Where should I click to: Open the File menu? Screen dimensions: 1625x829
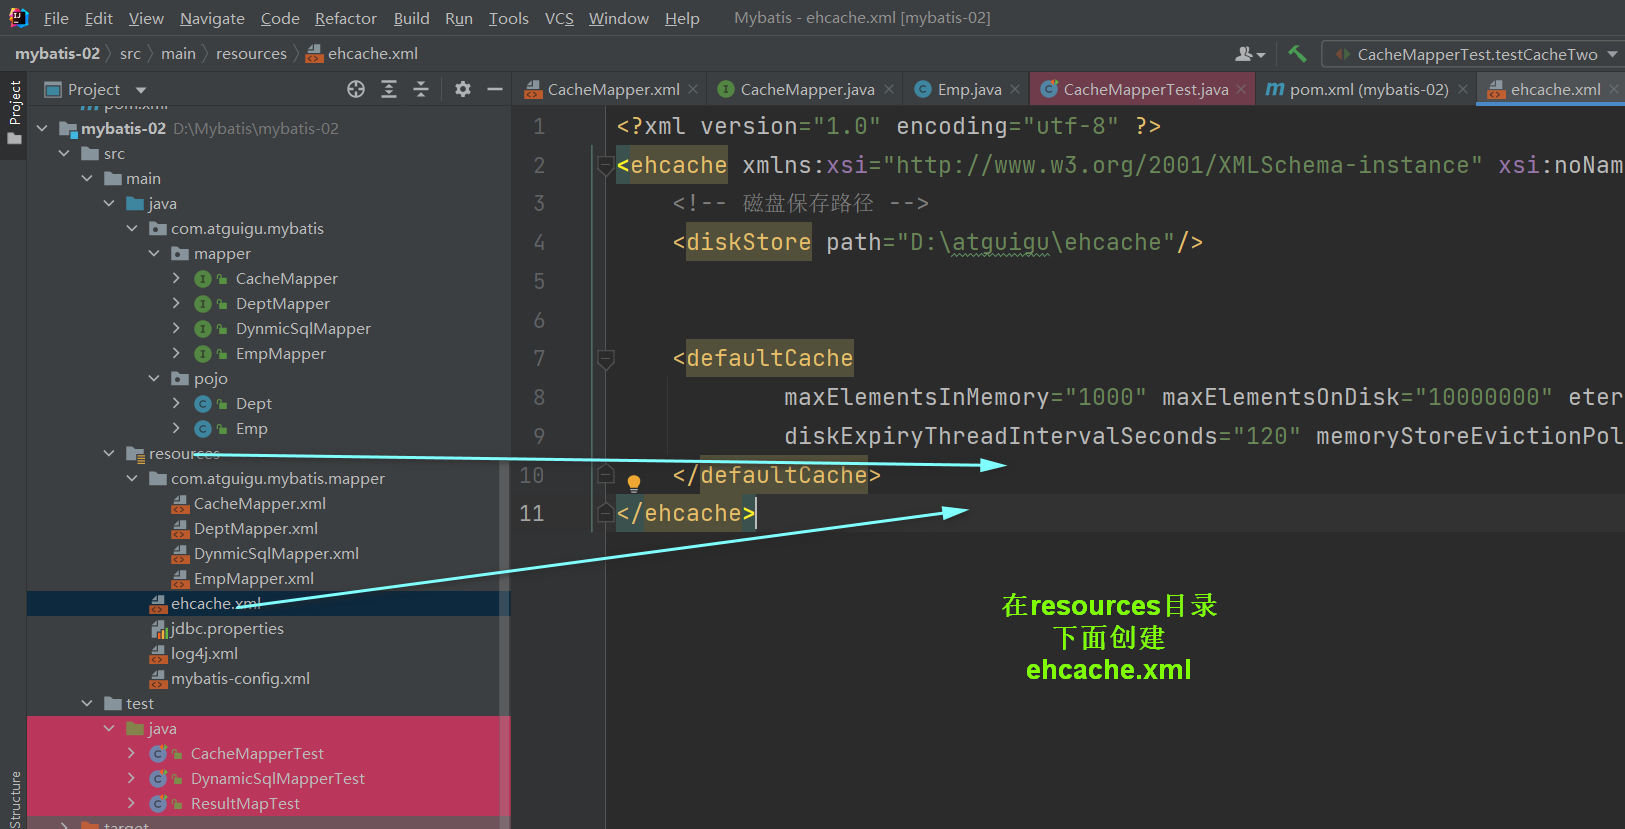pyautogui.click(x=56, y=18)
